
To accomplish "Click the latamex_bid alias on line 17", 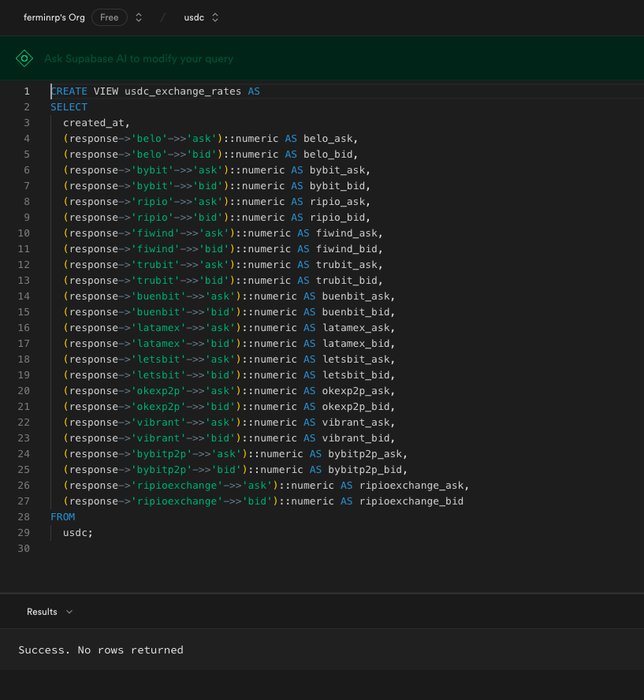I will (356, 344).
